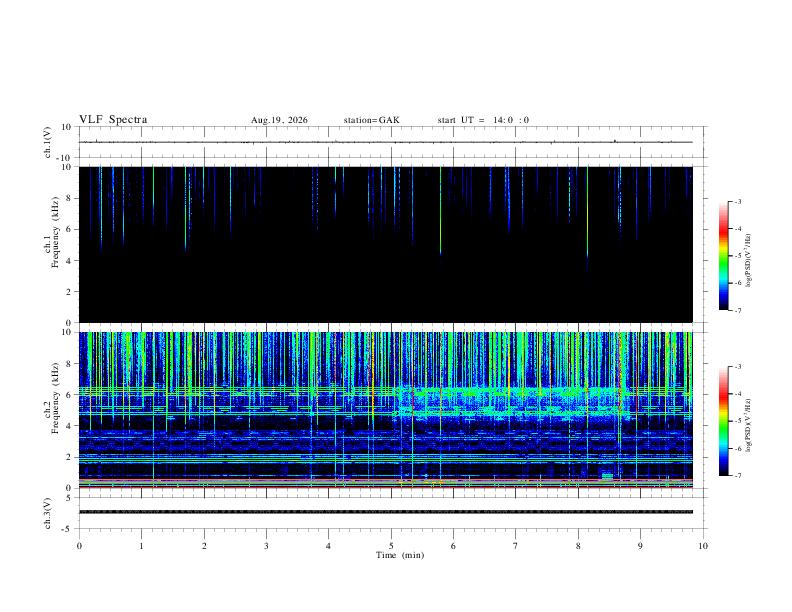Click the station=GAK label
The width and height of the screenshot is (792, 612).
(x=371, y=120)
